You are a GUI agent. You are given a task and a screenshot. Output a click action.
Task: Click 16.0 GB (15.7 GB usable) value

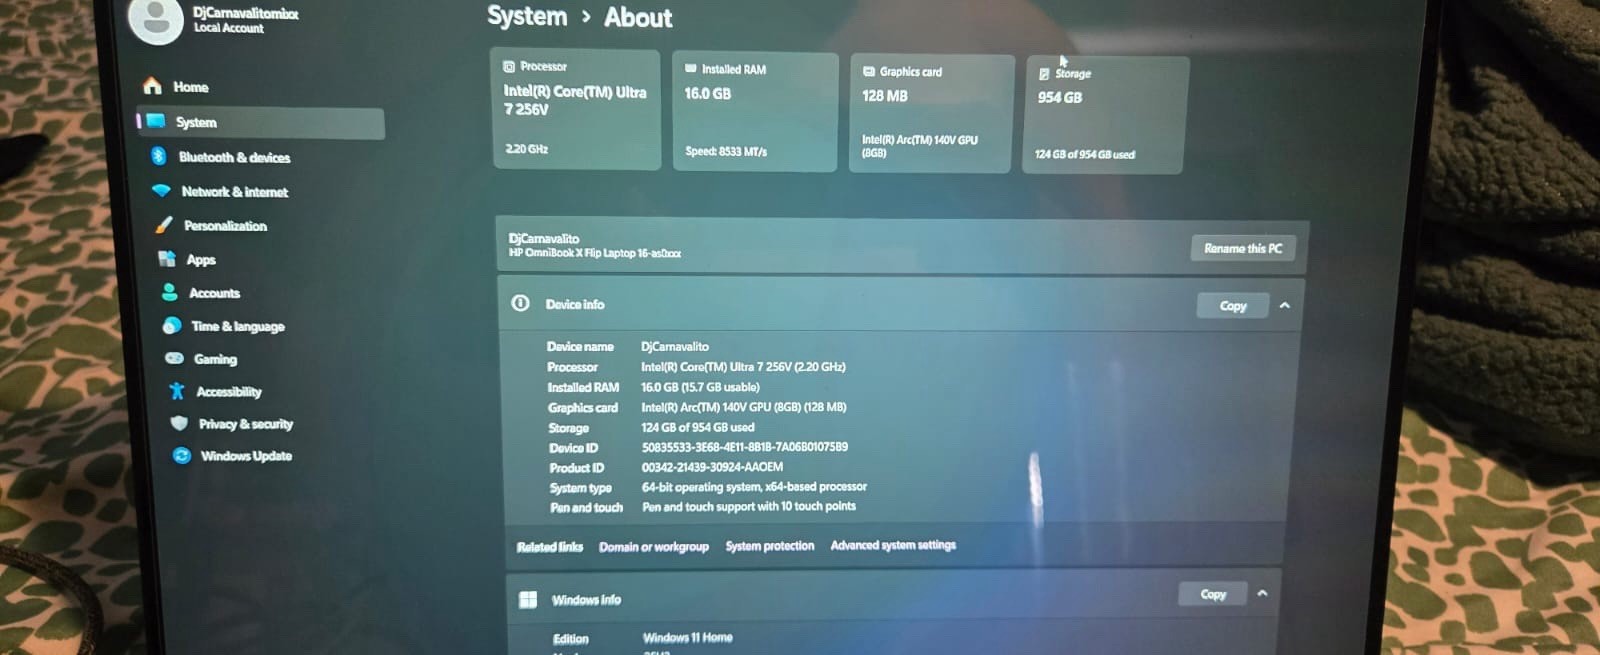tap(700, 387)
